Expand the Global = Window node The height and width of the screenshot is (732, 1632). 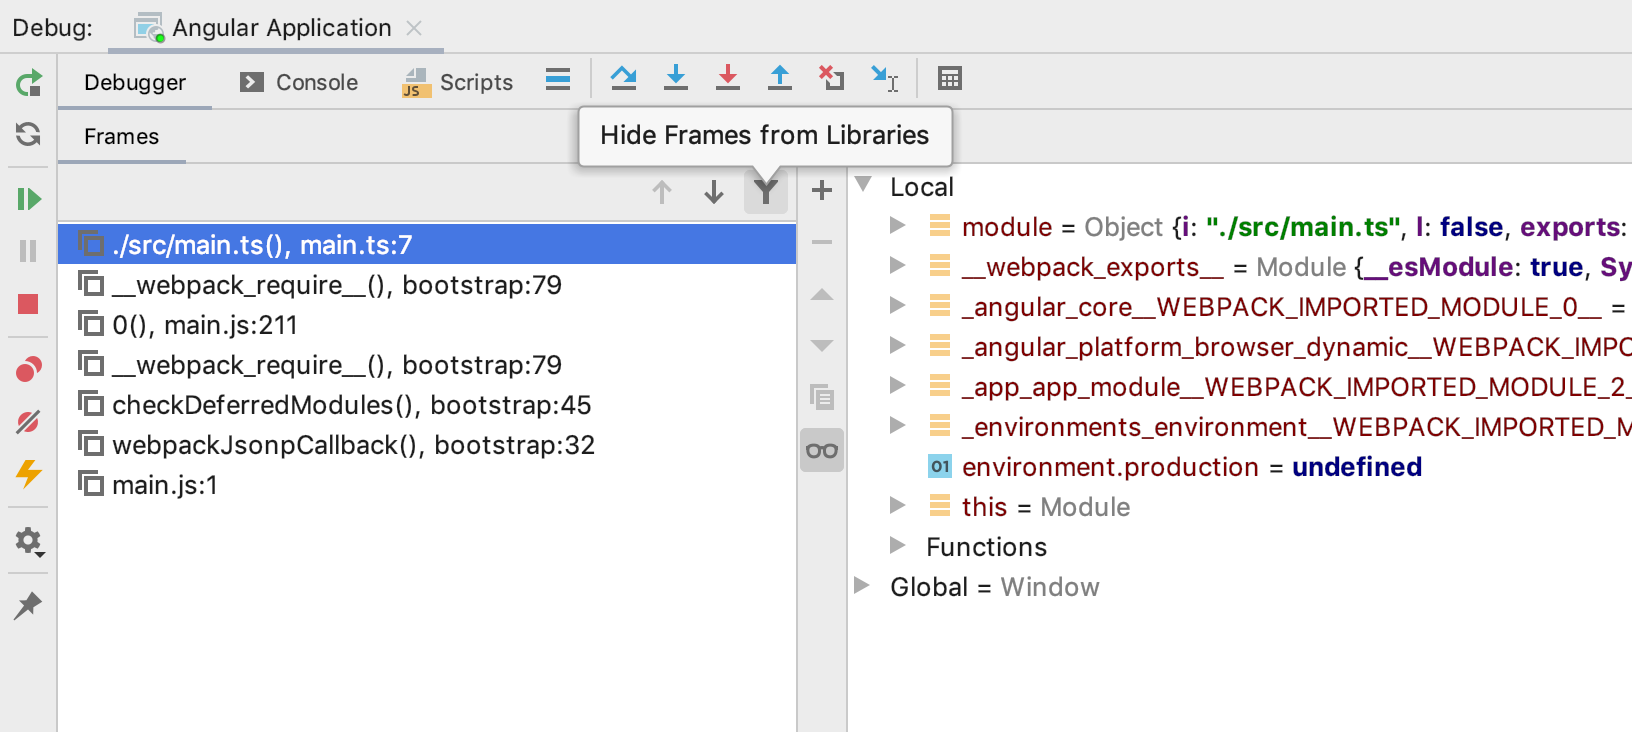(862, 586)
